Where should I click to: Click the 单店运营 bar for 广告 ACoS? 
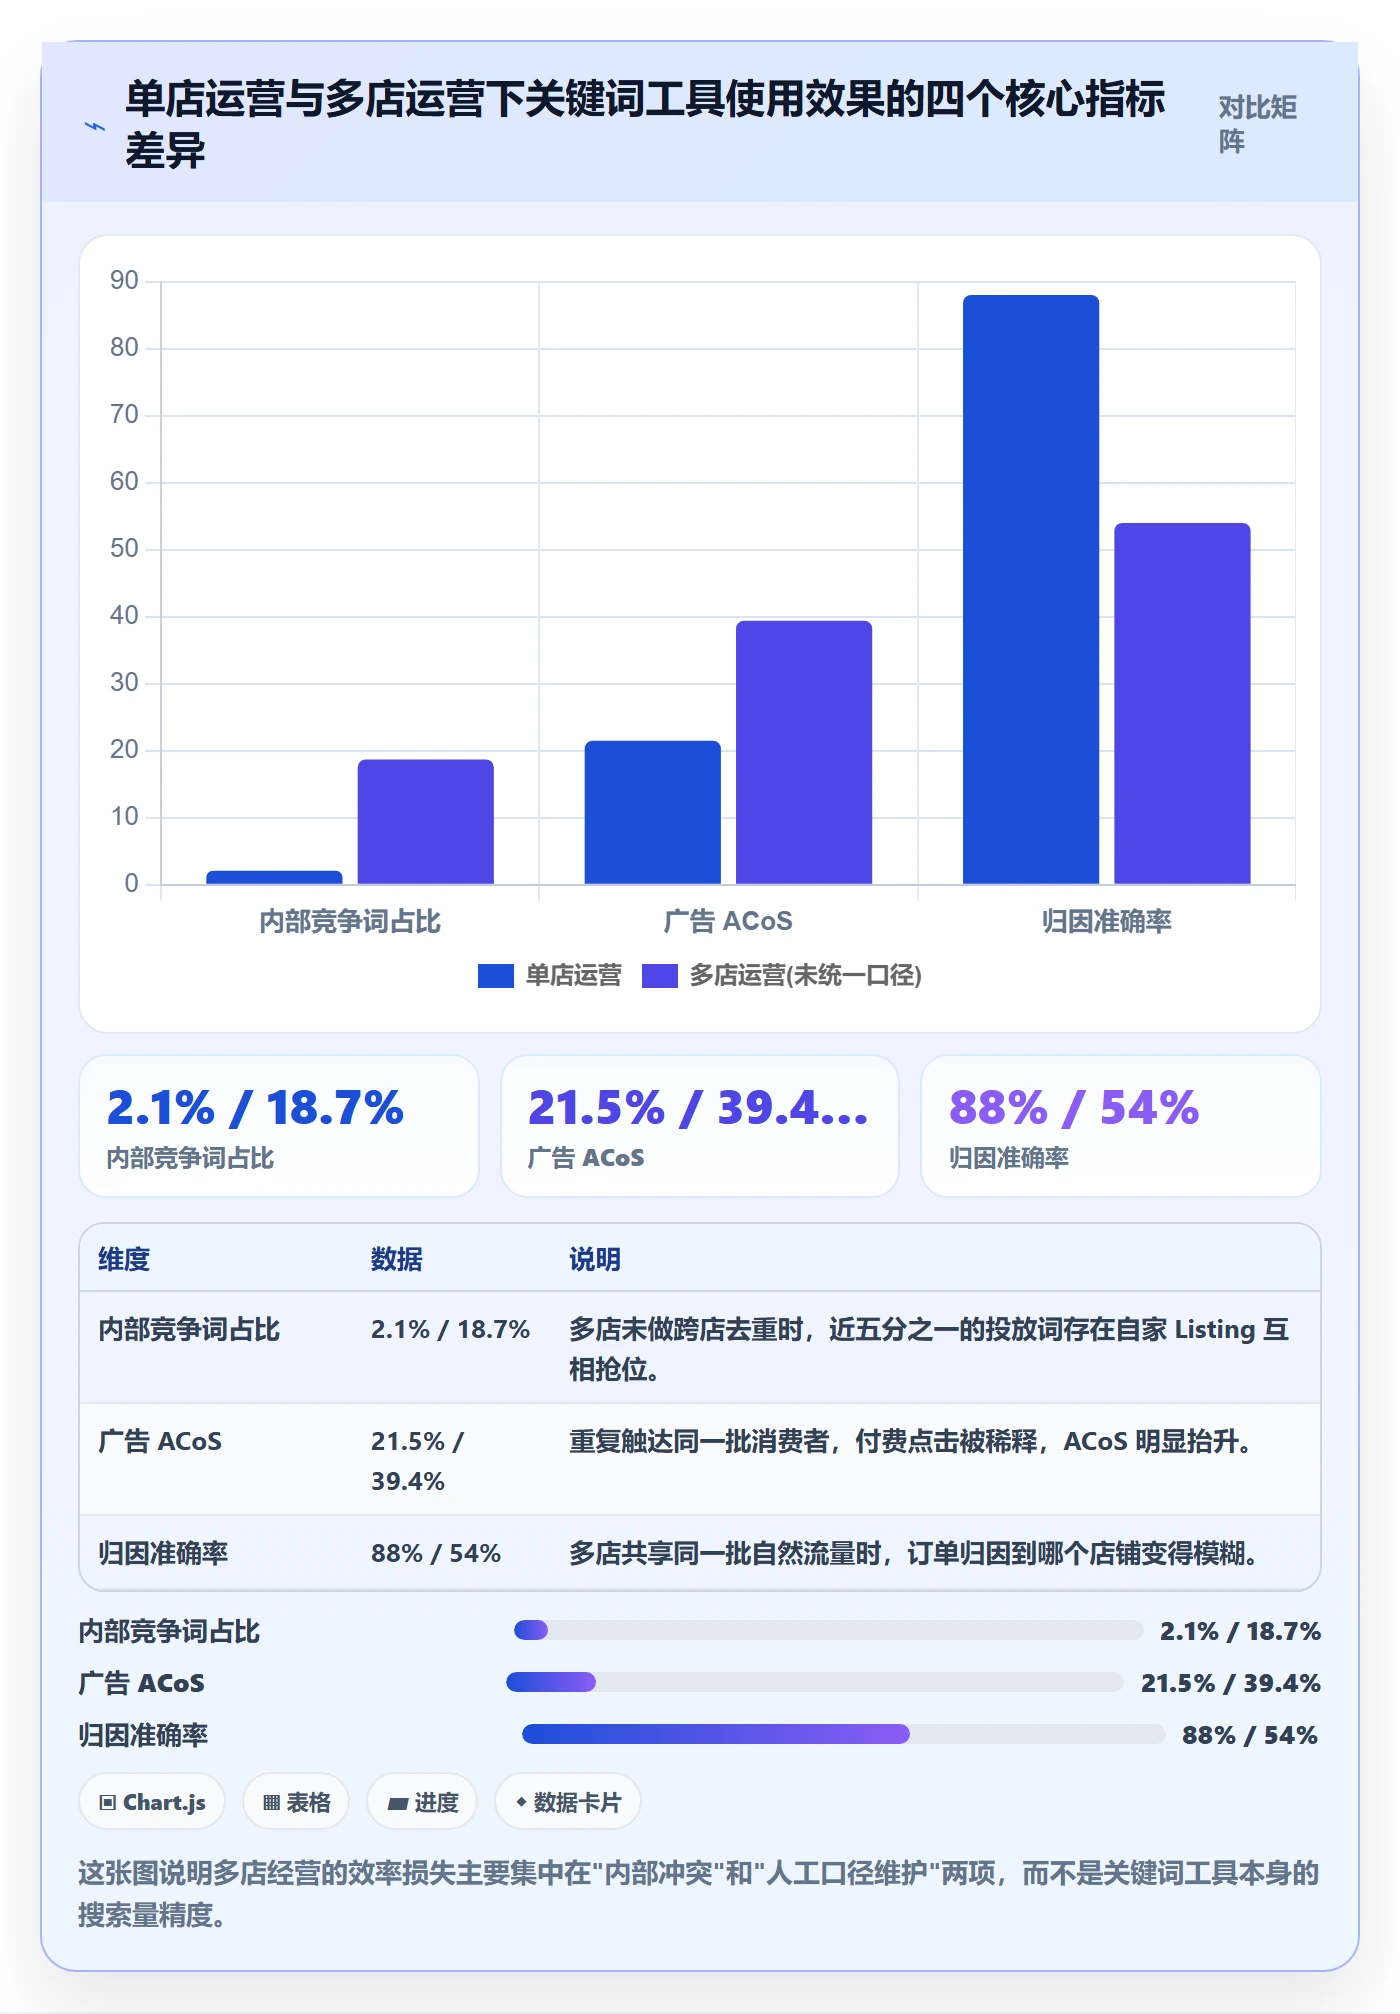[x=652, y=812]
